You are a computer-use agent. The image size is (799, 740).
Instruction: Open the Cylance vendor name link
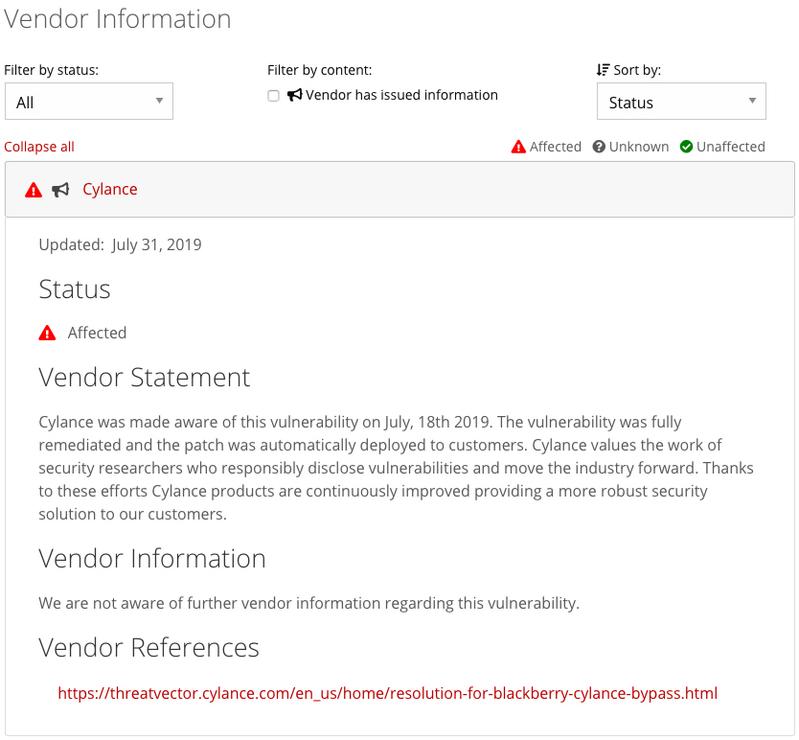tap(110, 190)
